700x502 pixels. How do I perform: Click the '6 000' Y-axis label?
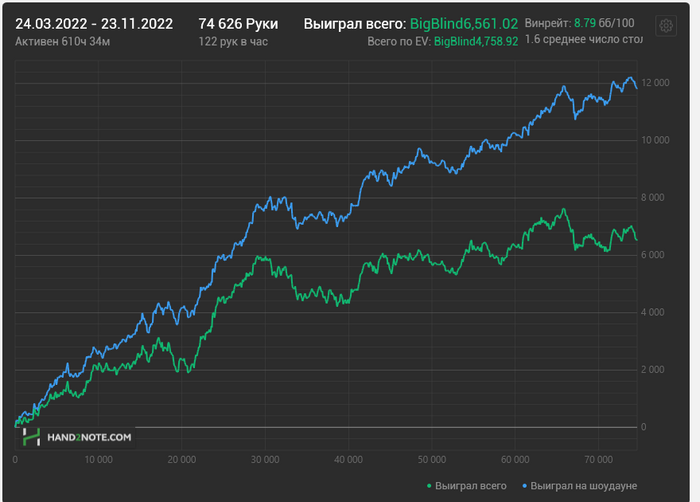click(x=653, y=255)
